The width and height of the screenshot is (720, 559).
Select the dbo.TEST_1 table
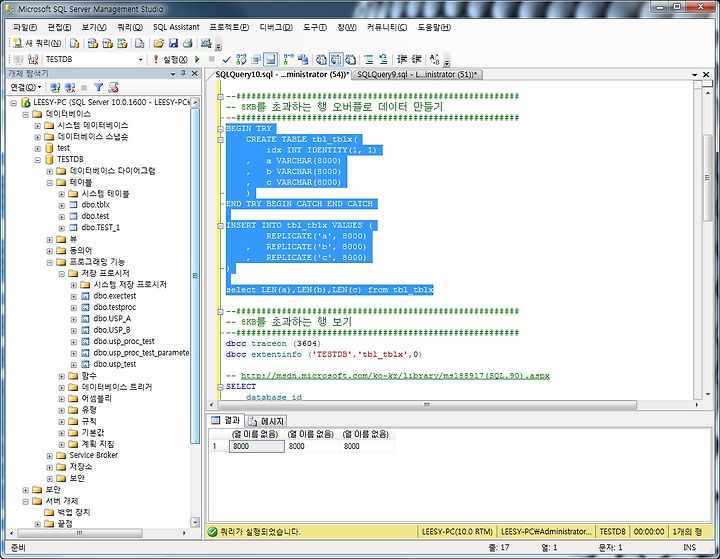(x=100, y=227)
